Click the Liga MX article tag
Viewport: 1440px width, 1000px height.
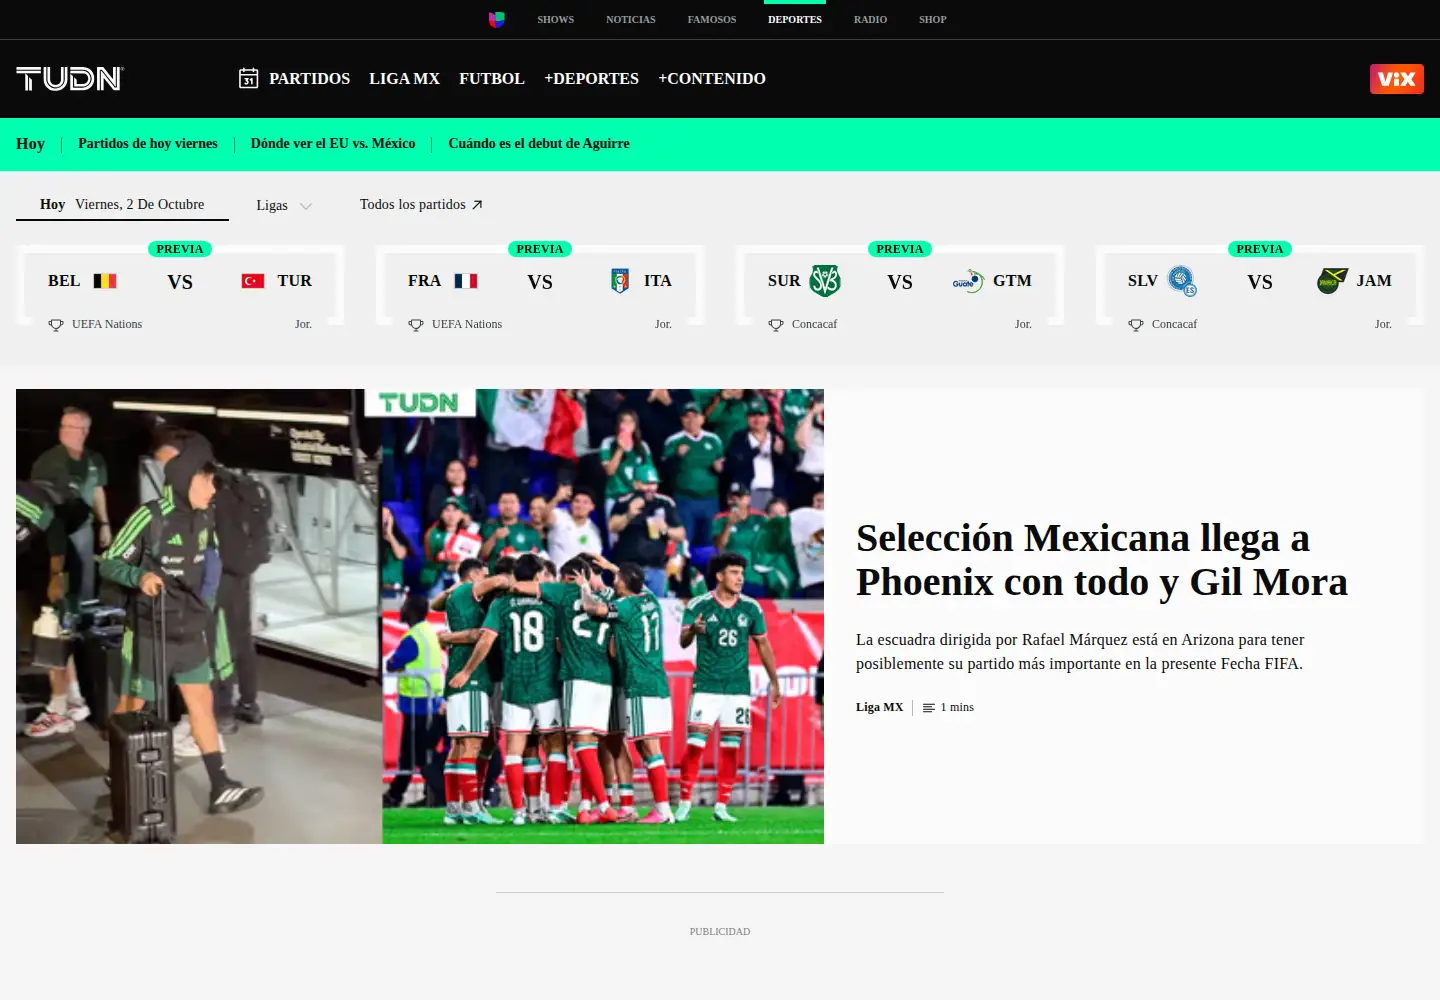pyautogui.click(x=879, y=707)
